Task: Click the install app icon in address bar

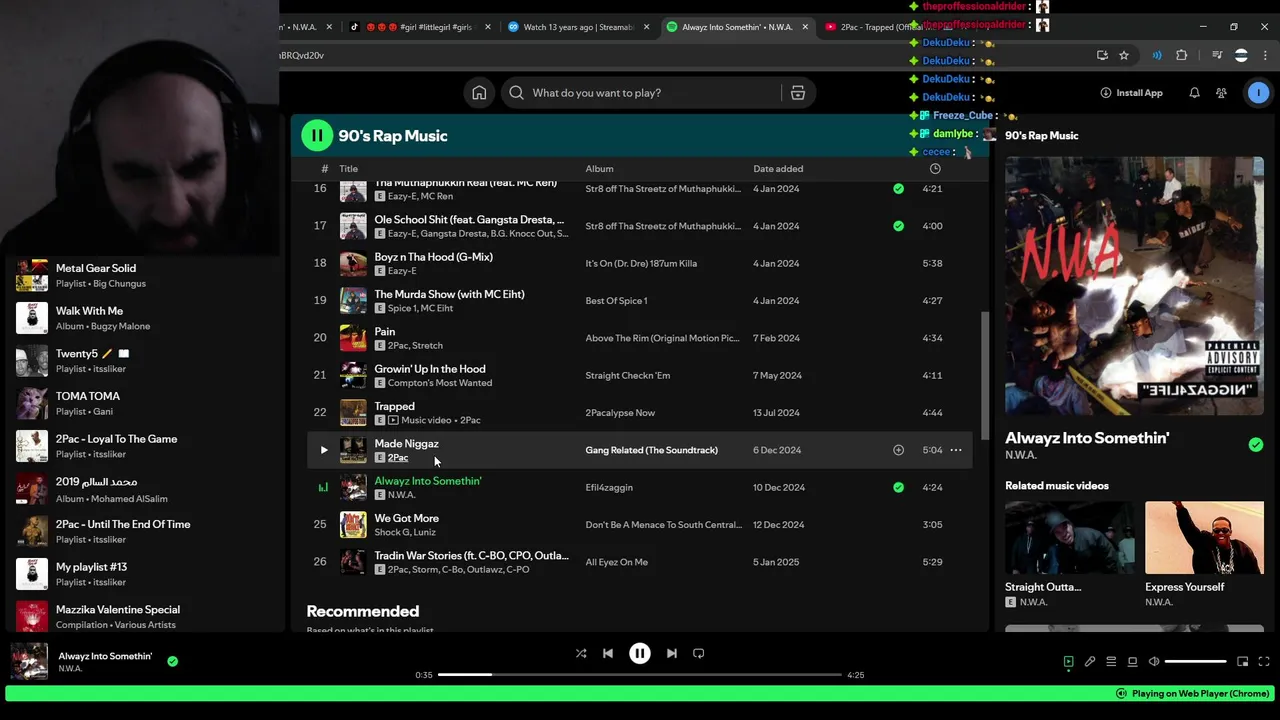Action: [1102, 56]
